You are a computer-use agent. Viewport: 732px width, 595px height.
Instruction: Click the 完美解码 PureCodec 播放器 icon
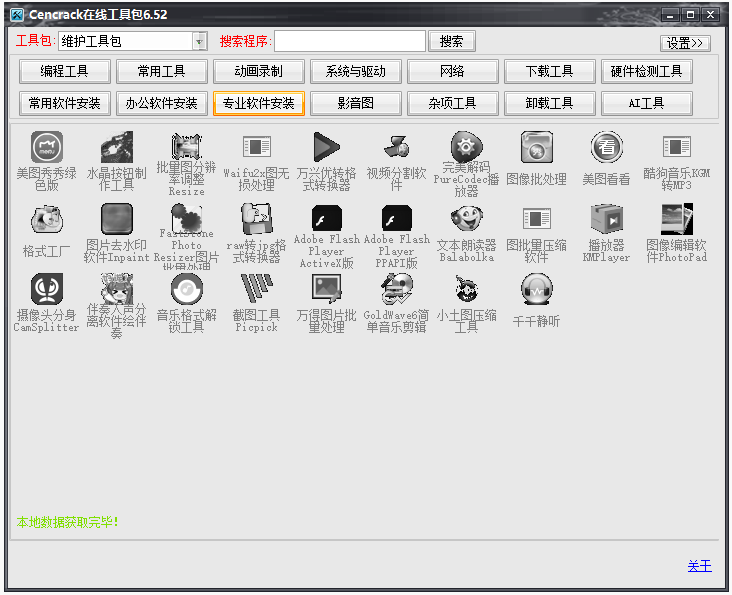click(x=466, y=148)
